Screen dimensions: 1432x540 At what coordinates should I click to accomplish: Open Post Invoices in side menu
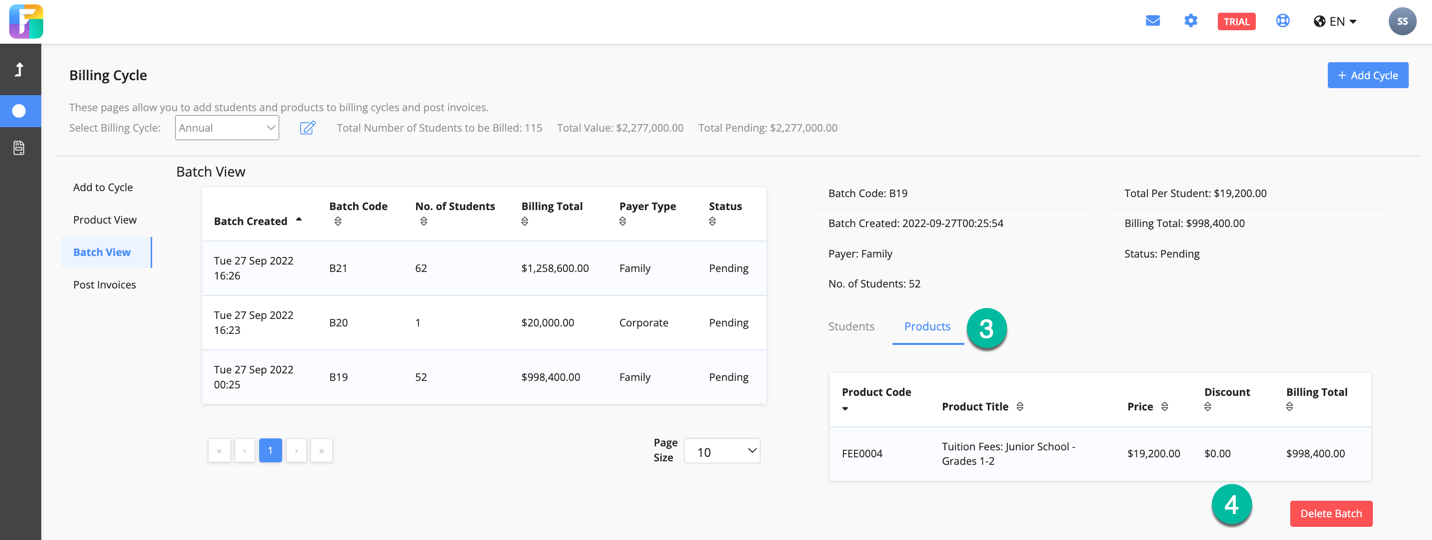click(x=104, y=285)
